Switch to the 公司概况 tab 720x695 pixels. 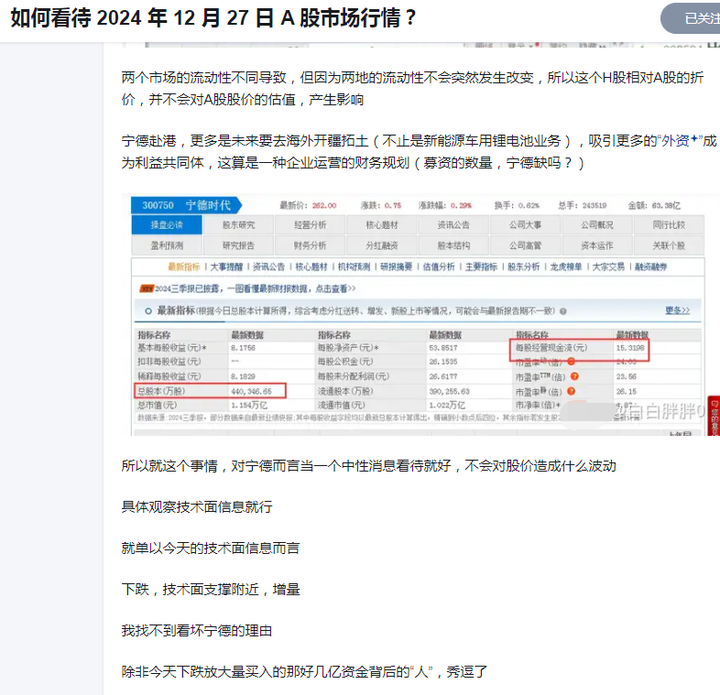(596, 225)
